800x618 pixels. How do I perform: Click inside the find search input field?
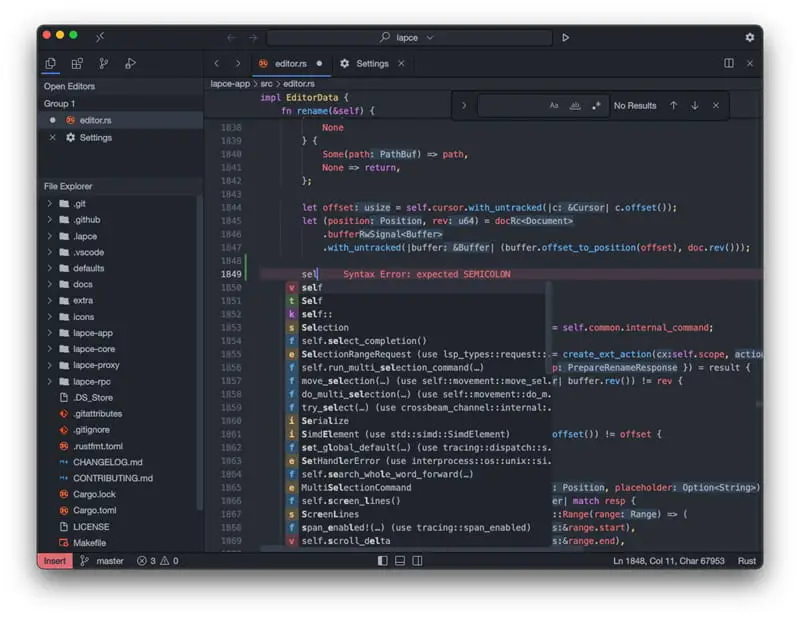click(x=510, y=105)
